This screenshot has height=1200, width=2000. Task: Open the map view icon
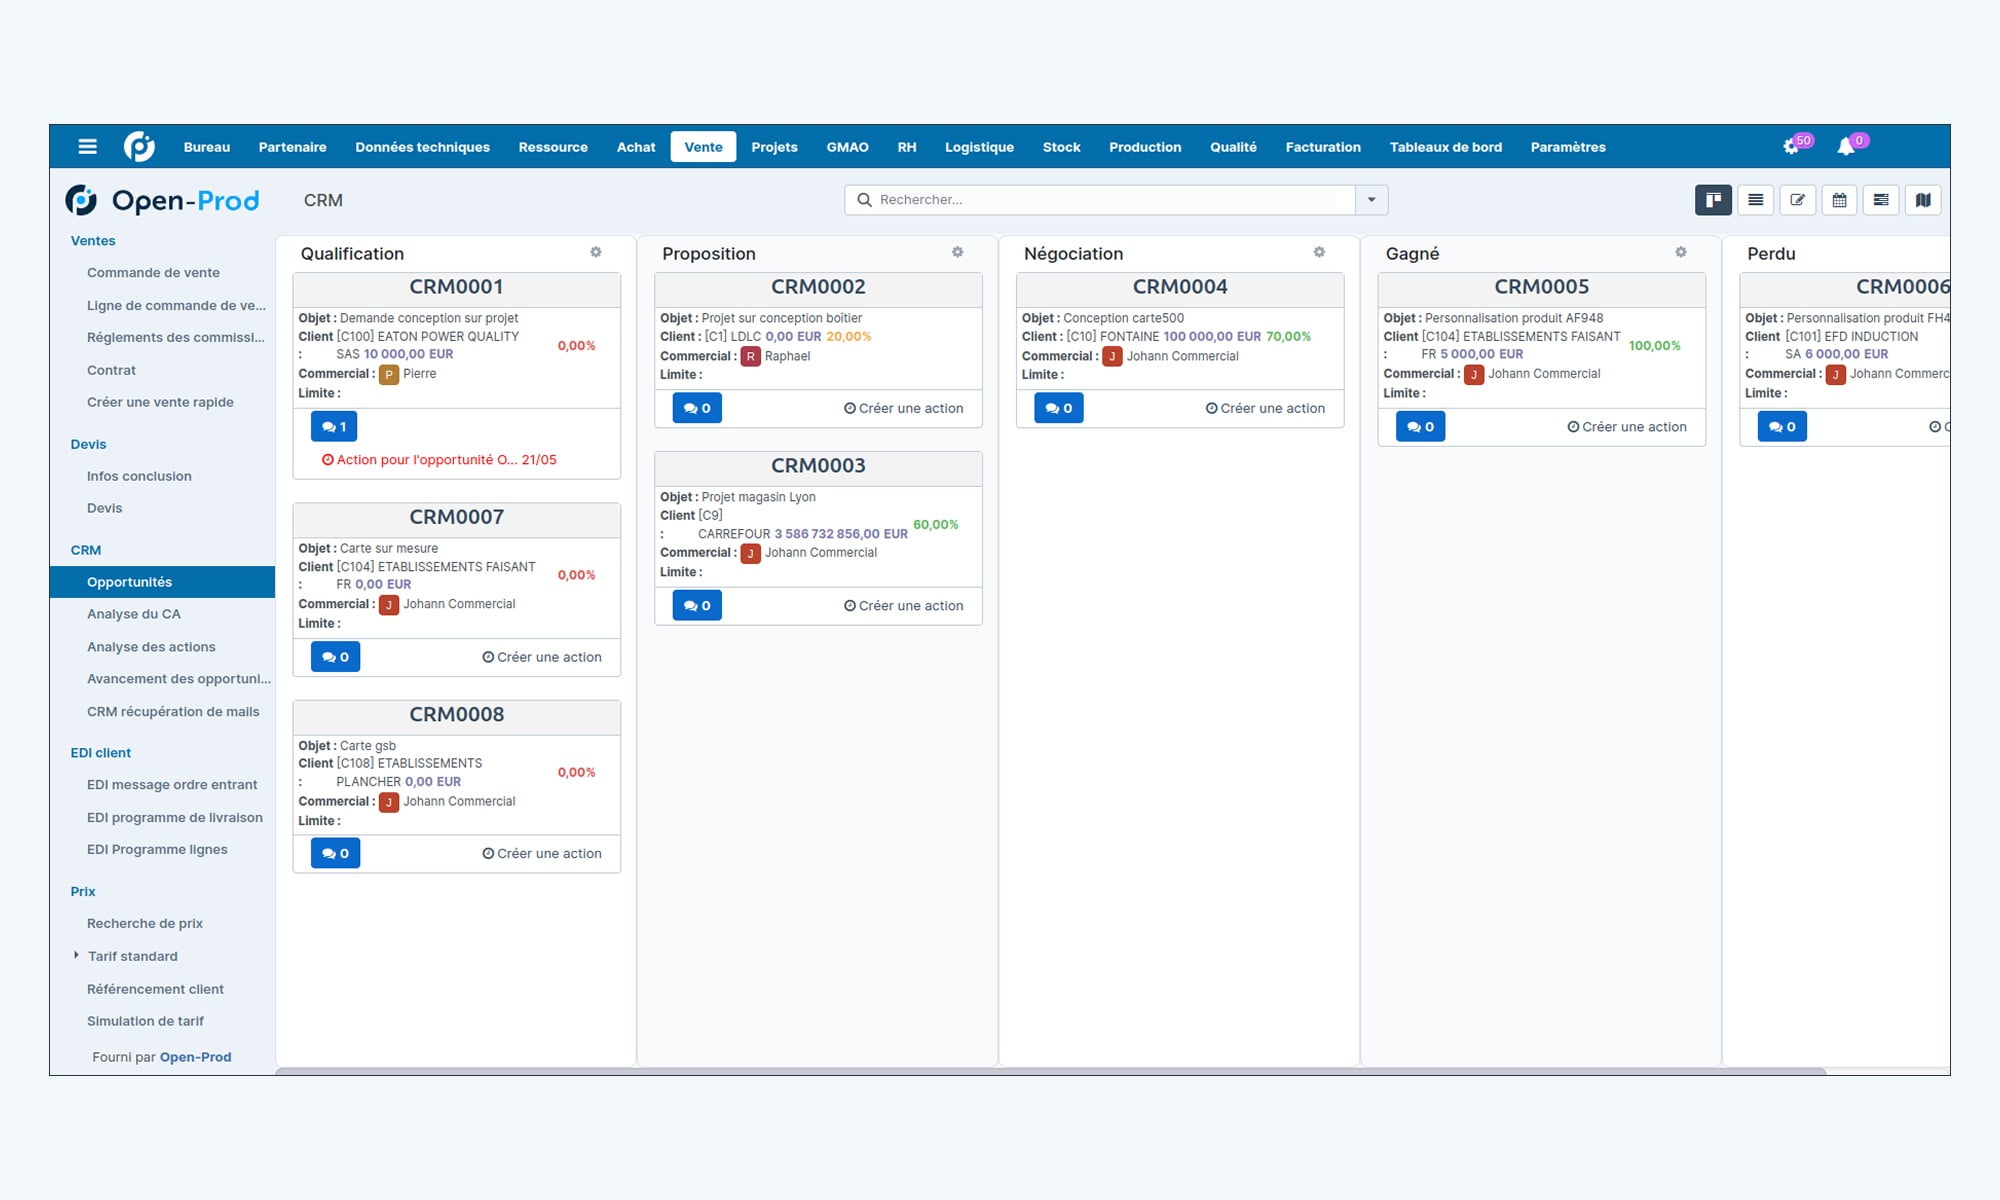pos(1923,200)
